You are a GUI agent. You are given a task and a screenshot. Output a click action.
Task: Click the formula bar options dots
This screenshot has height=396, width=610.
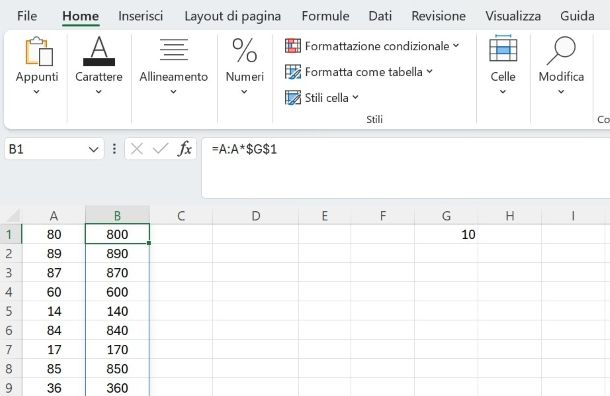point(114,149)
